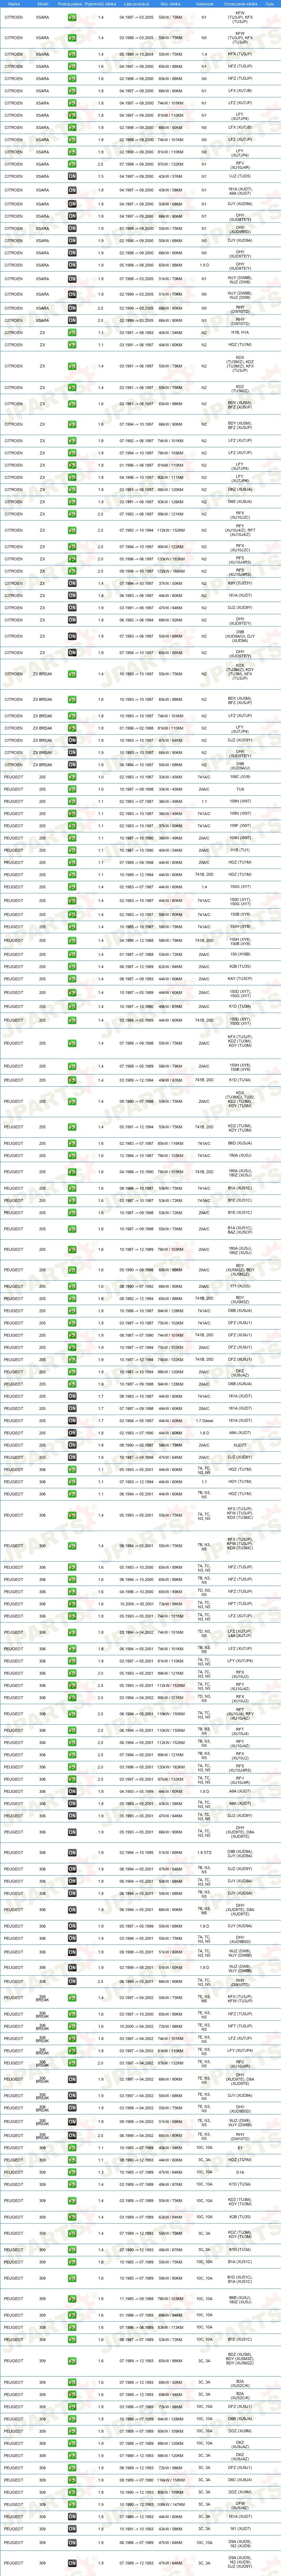Screen dimensions: 281x2576
Task: Click the Nadwozie column header
Action: [x=204, y=4]
